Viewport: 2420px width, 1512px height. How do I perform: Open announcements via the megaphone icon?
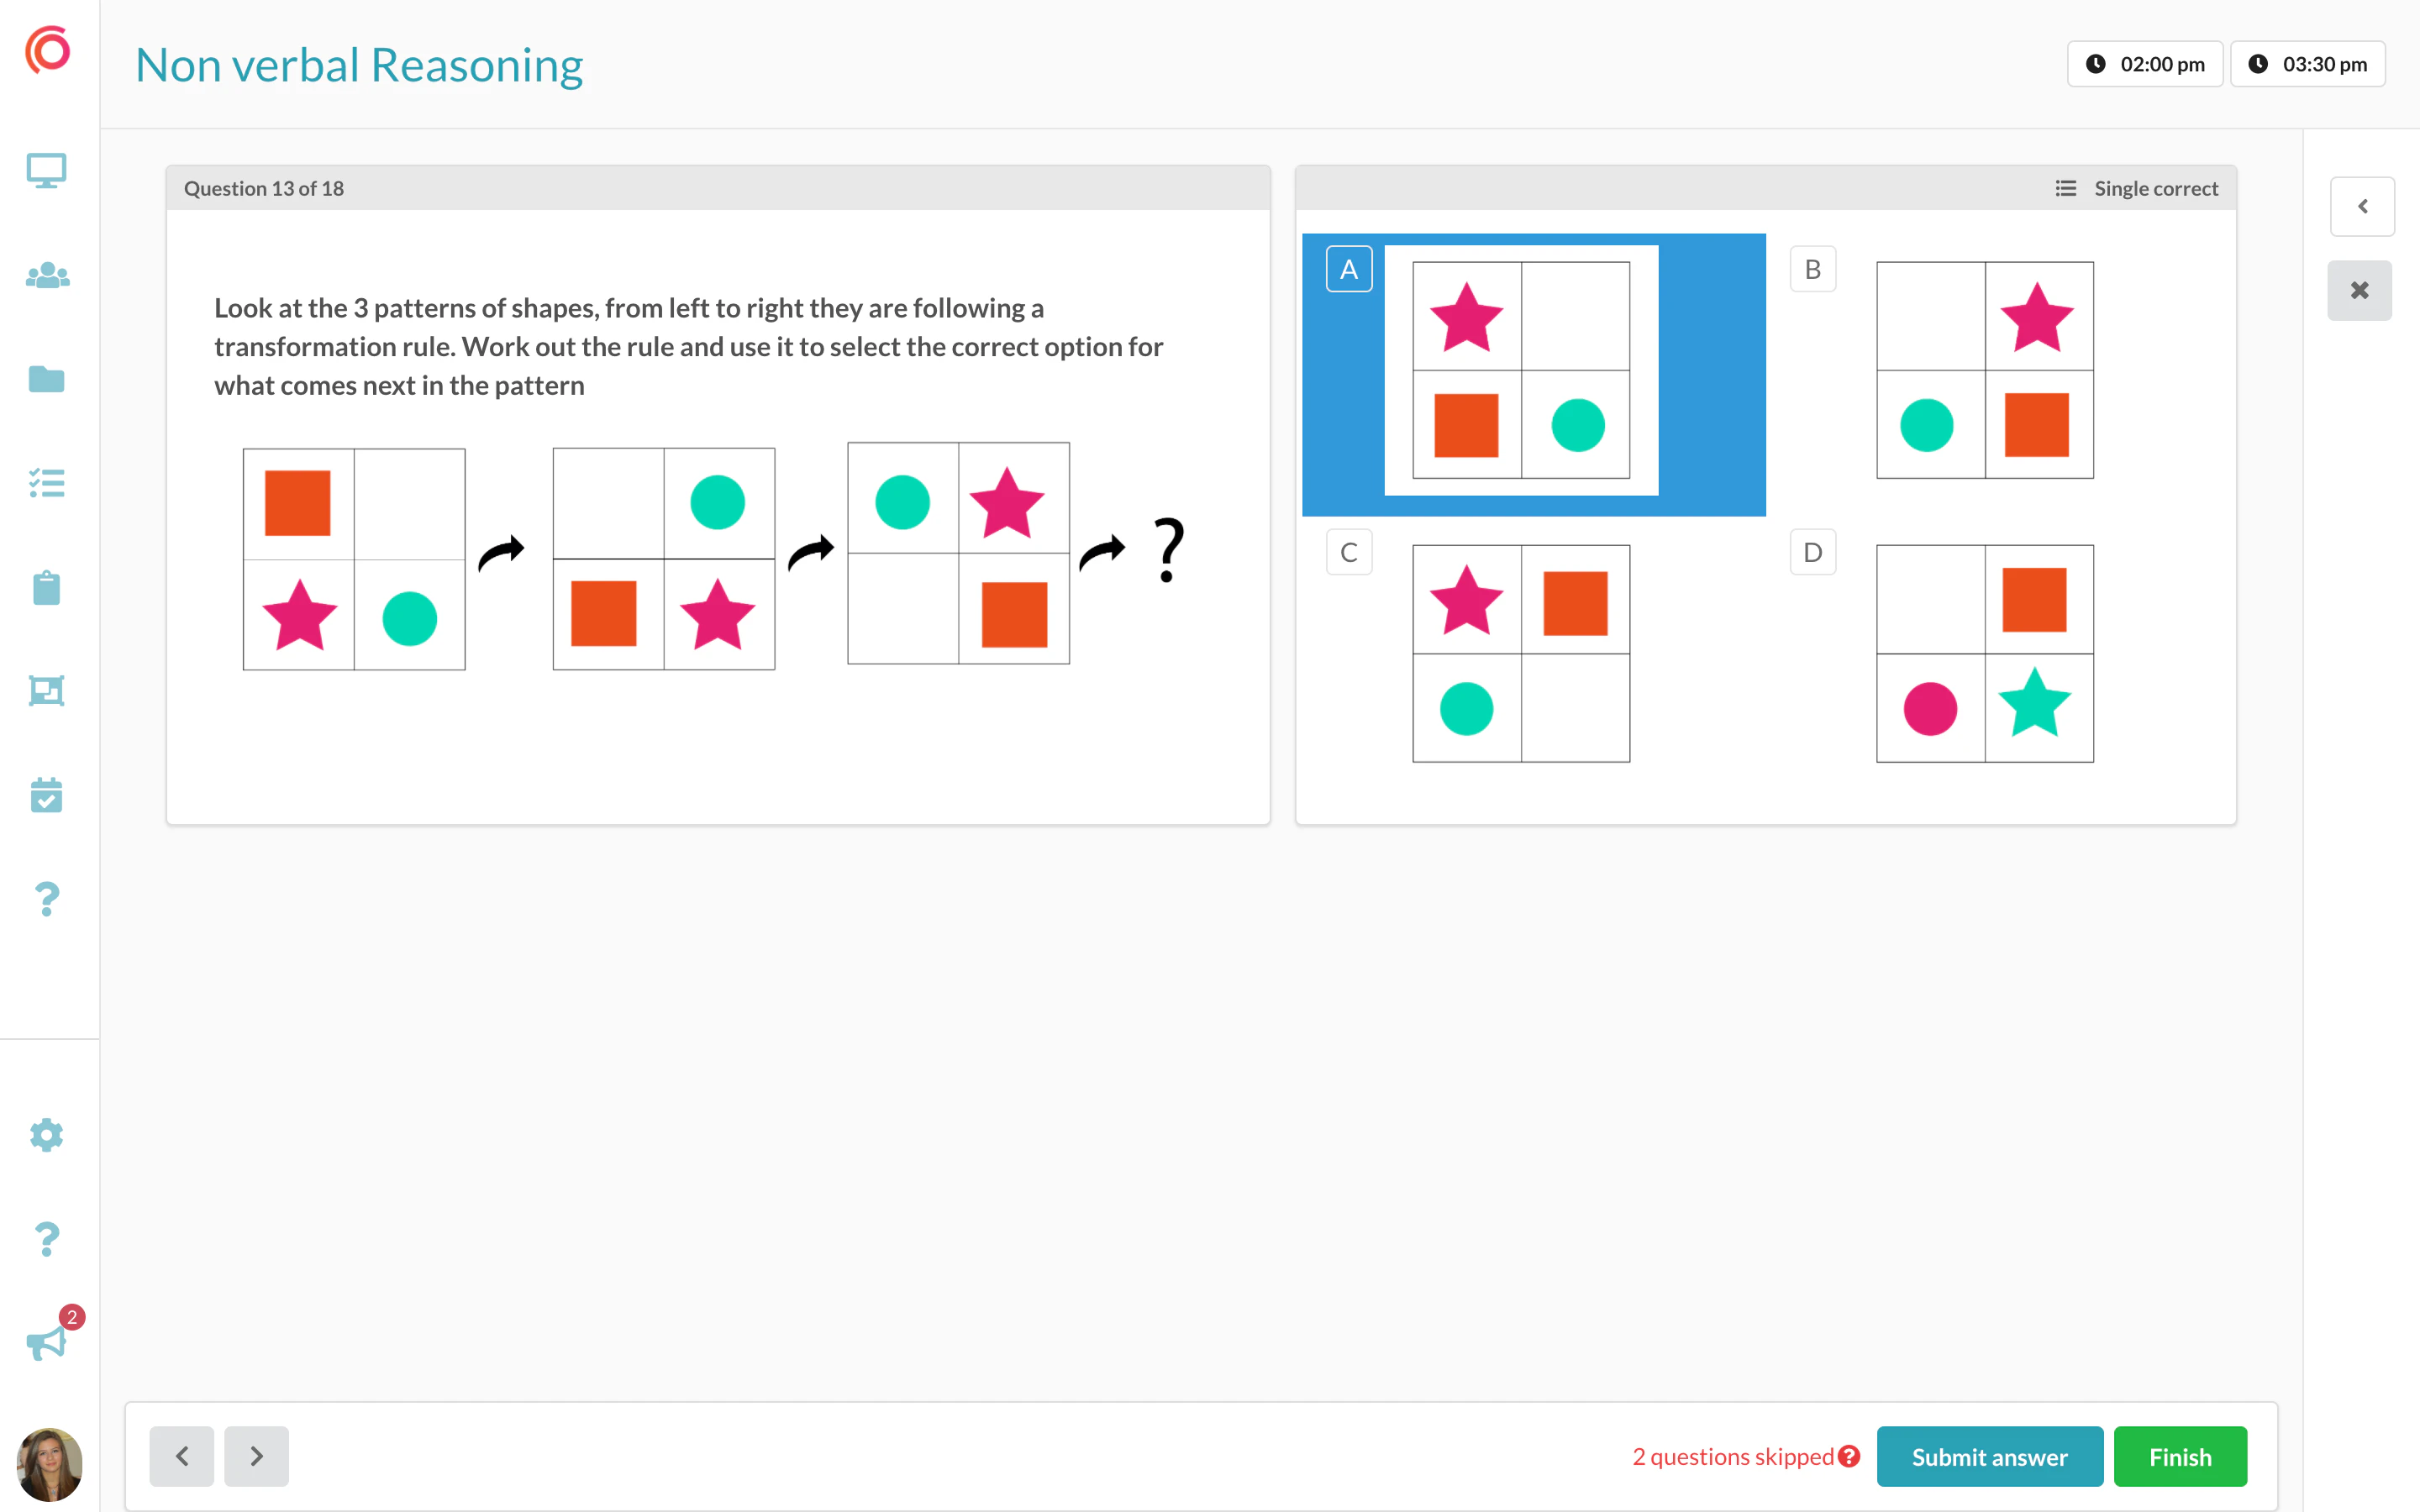click(x=47, y=1343)
